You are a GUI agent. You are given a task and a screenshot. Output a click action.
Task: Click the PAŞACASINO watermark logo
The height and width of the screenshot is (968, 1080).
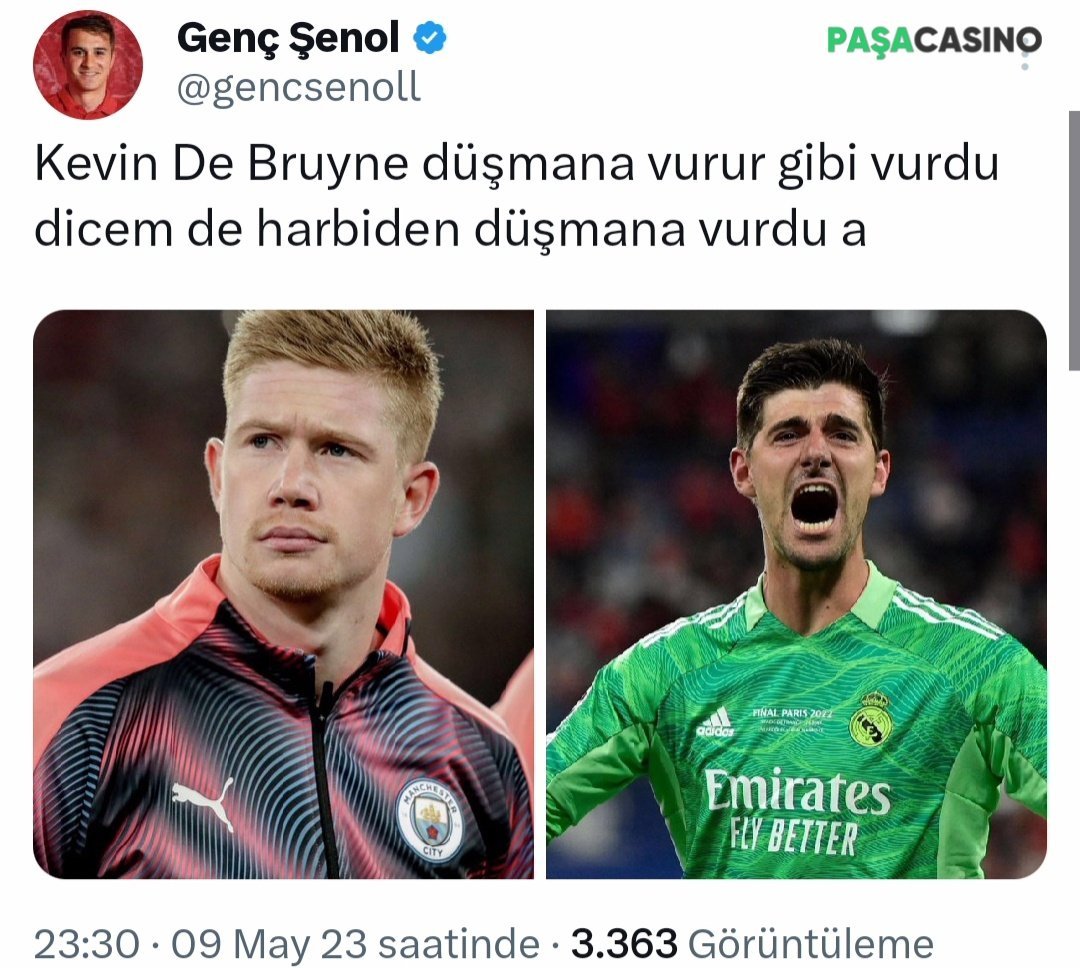click(934, 40)
